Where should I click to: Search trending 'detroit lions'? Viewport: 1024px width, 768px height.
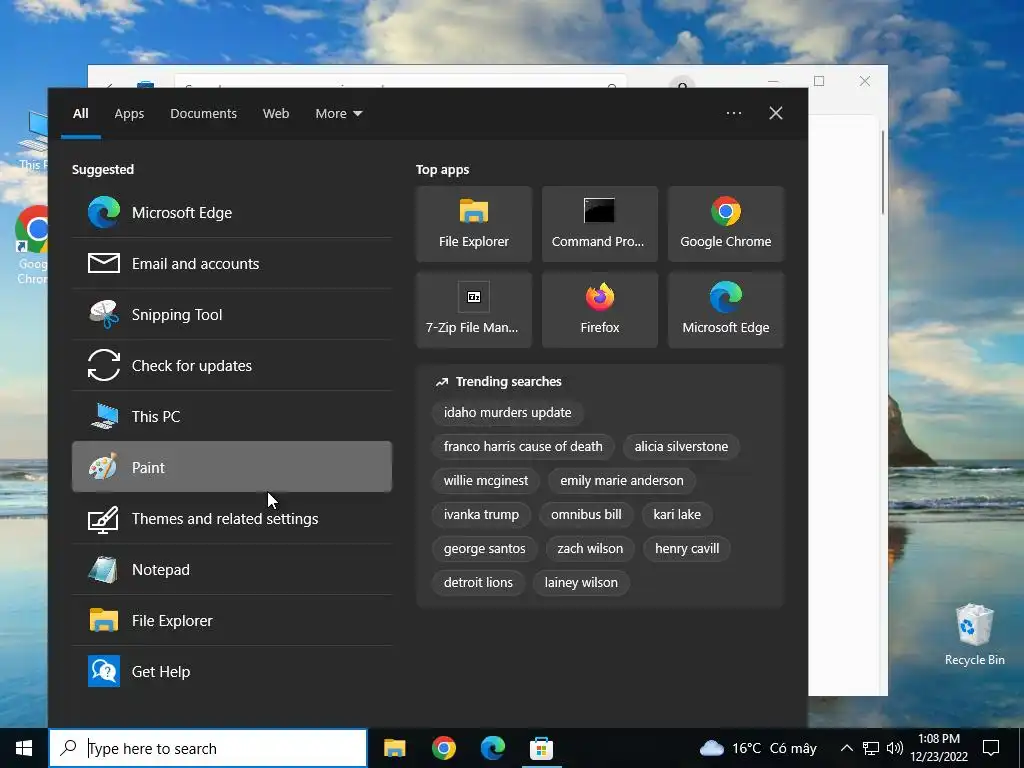pyautogui.click(x=478, y=583)
